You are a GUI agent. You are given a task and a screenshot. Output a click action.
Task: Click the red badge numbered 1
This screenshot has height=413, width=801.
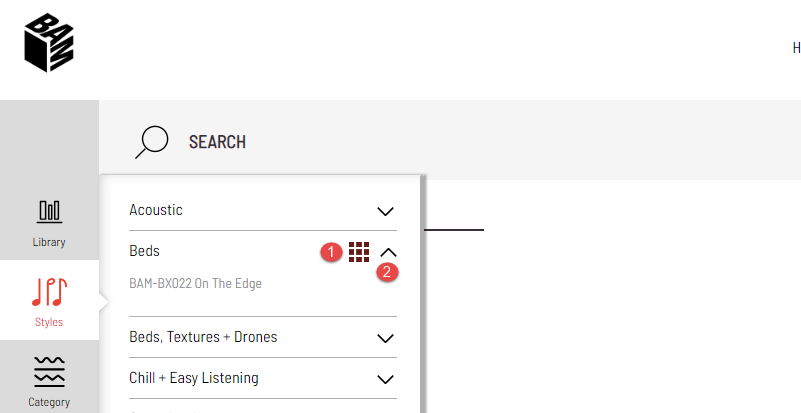coord(332,252)
